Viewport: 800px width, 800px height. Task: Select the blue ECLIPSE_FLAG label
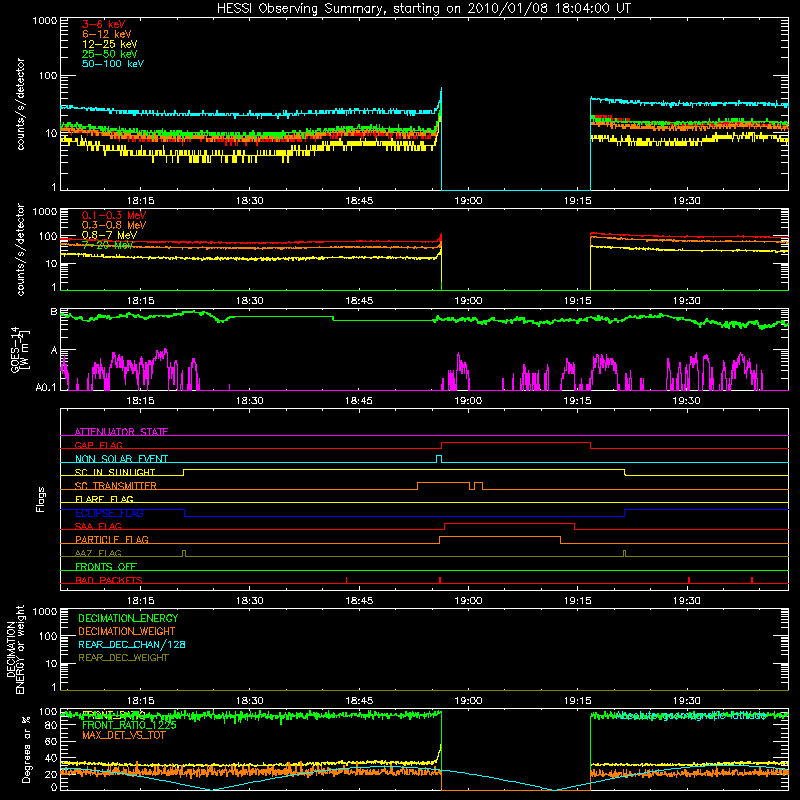109,513
